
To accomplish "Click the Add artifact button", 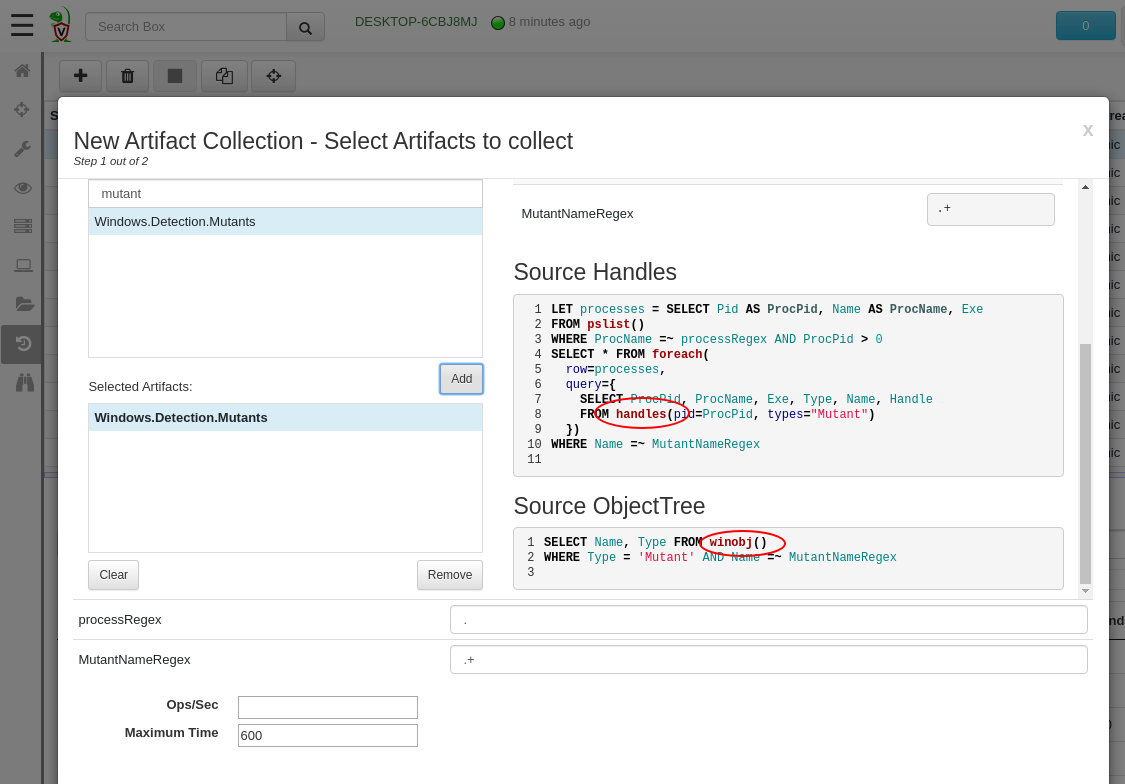I will pos(461,379).
